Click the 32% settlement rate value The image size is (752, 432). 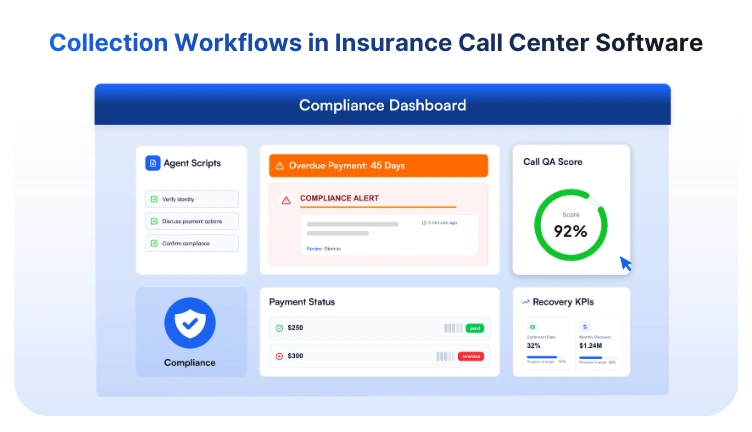coord(533,346)
